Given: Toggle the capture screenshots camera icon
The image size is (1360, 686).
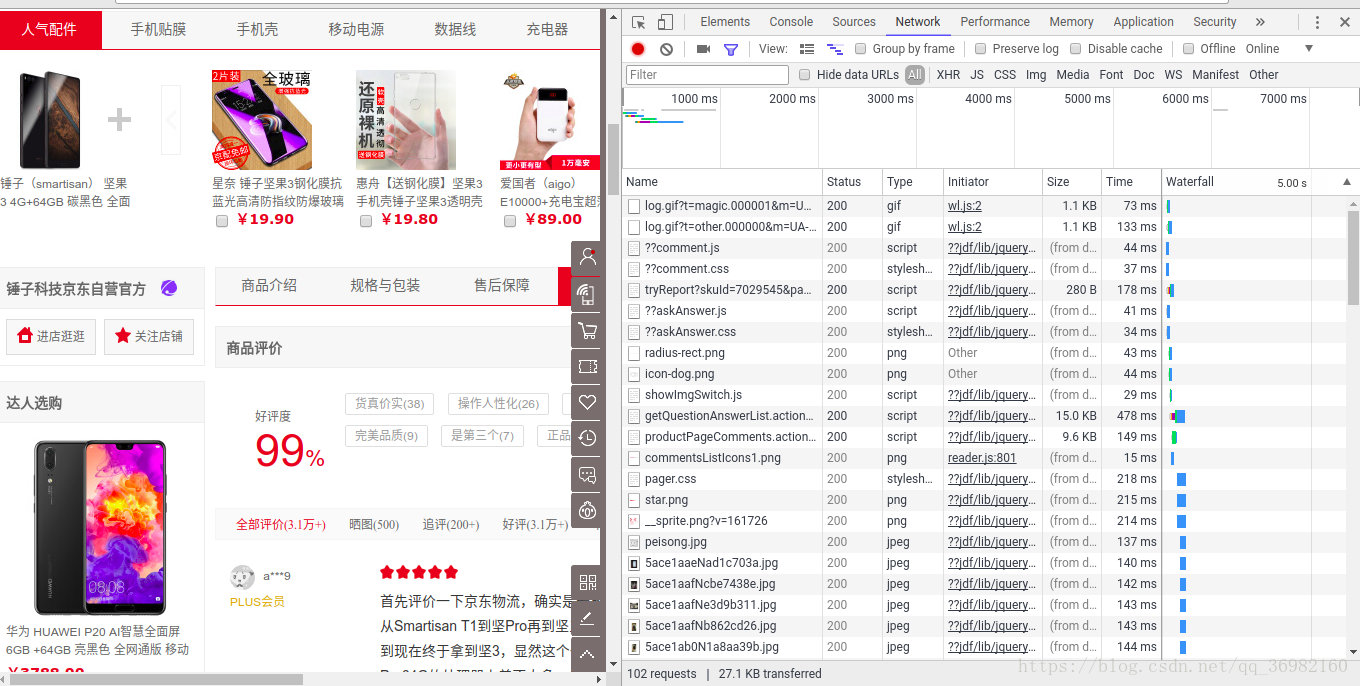Looking at the screenshot, I should (x=703, y=49).
